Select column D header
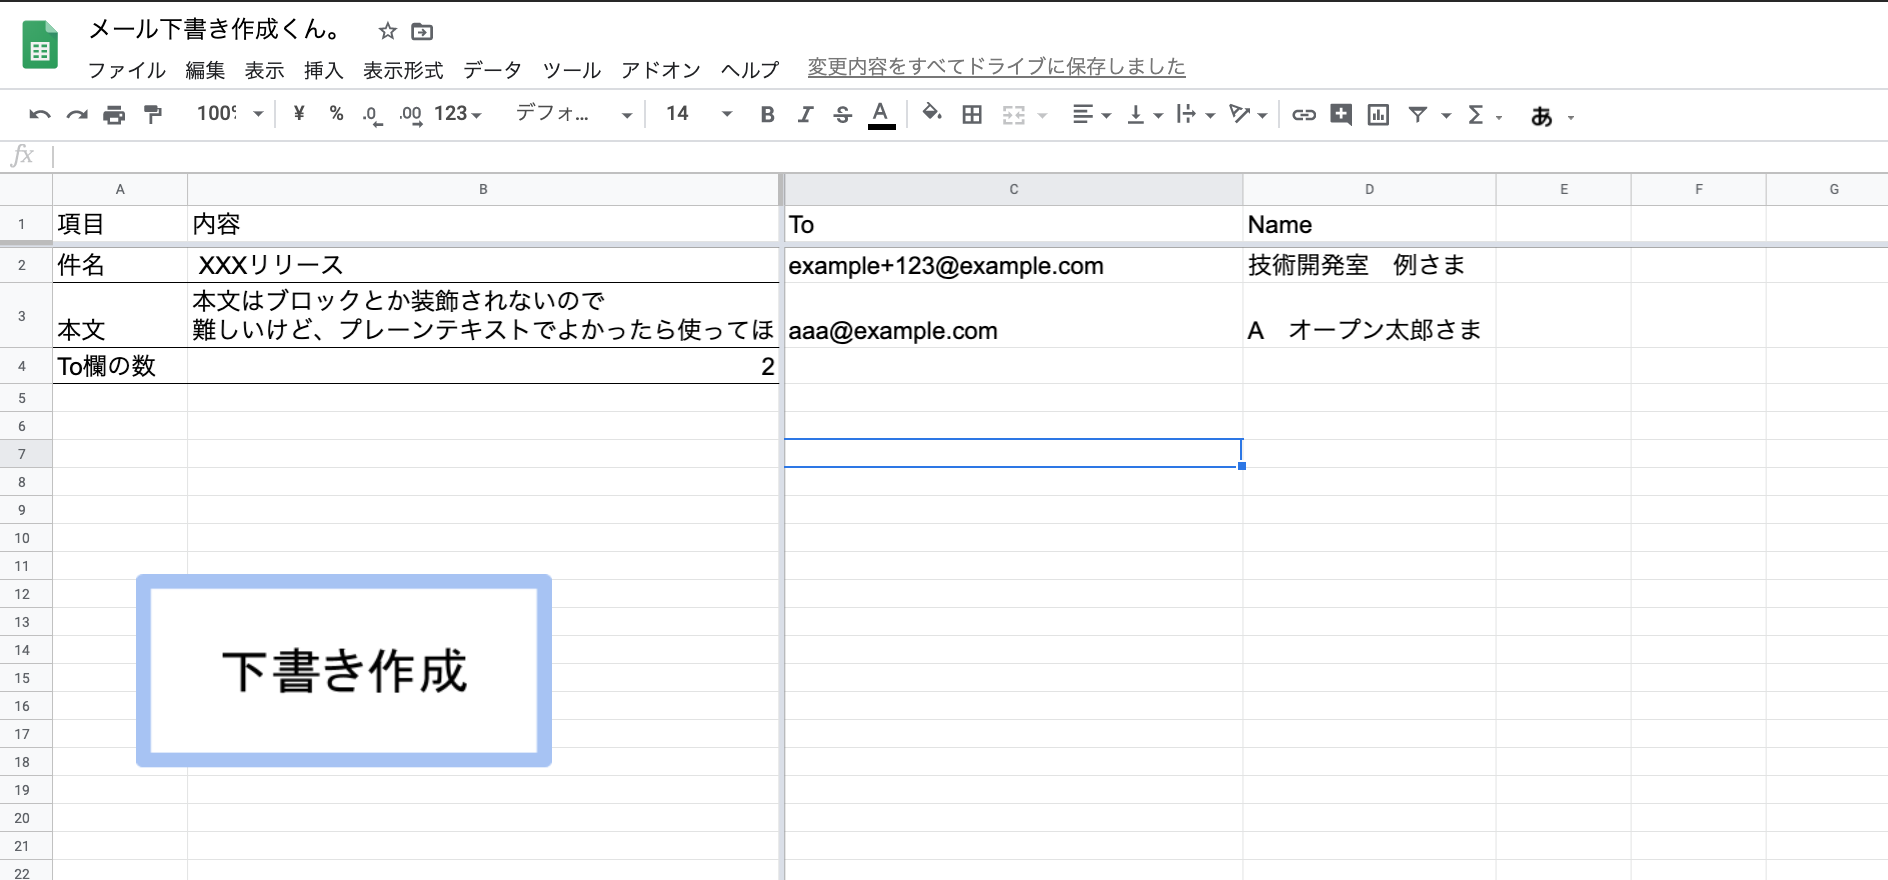 (x=1369, y=189)
